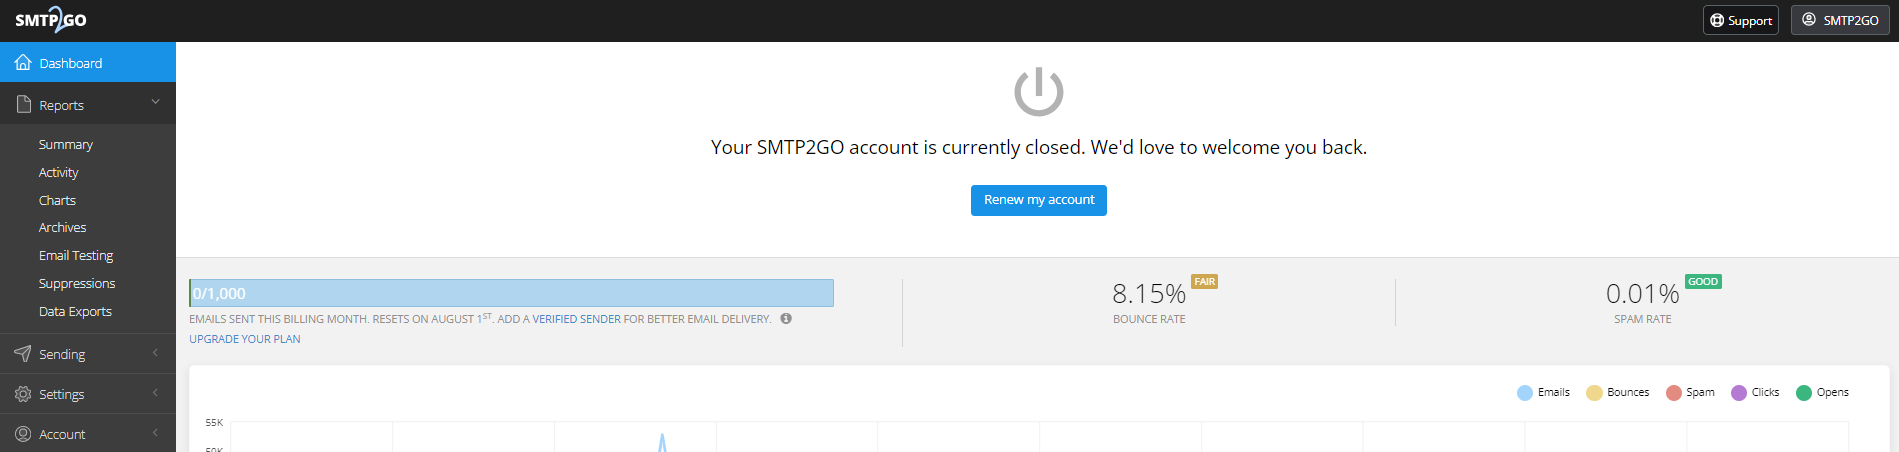Expand the Sending menu chevron
The image size is (1899, 452).
pyautogui.click(x=156, y=353)
